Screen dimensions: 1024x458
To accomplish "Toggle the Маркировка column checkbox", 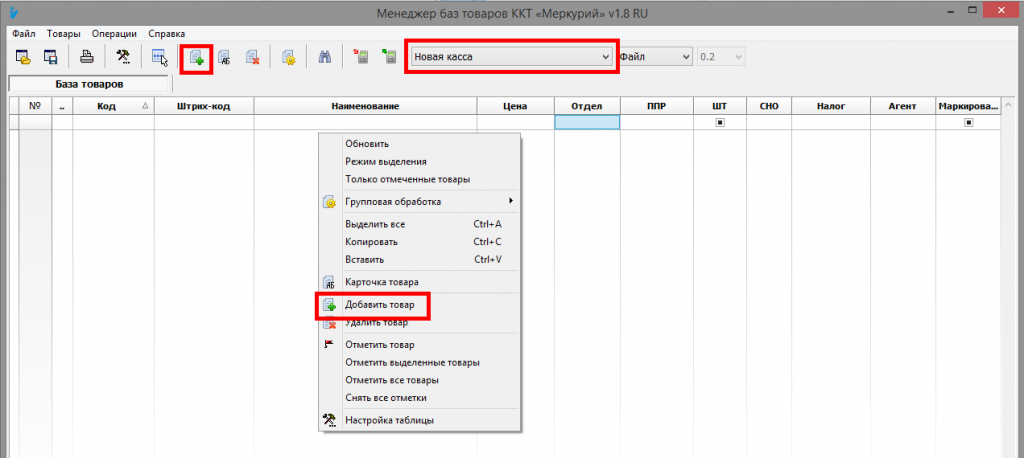I will pyautogui.click(x=968, y=122).
